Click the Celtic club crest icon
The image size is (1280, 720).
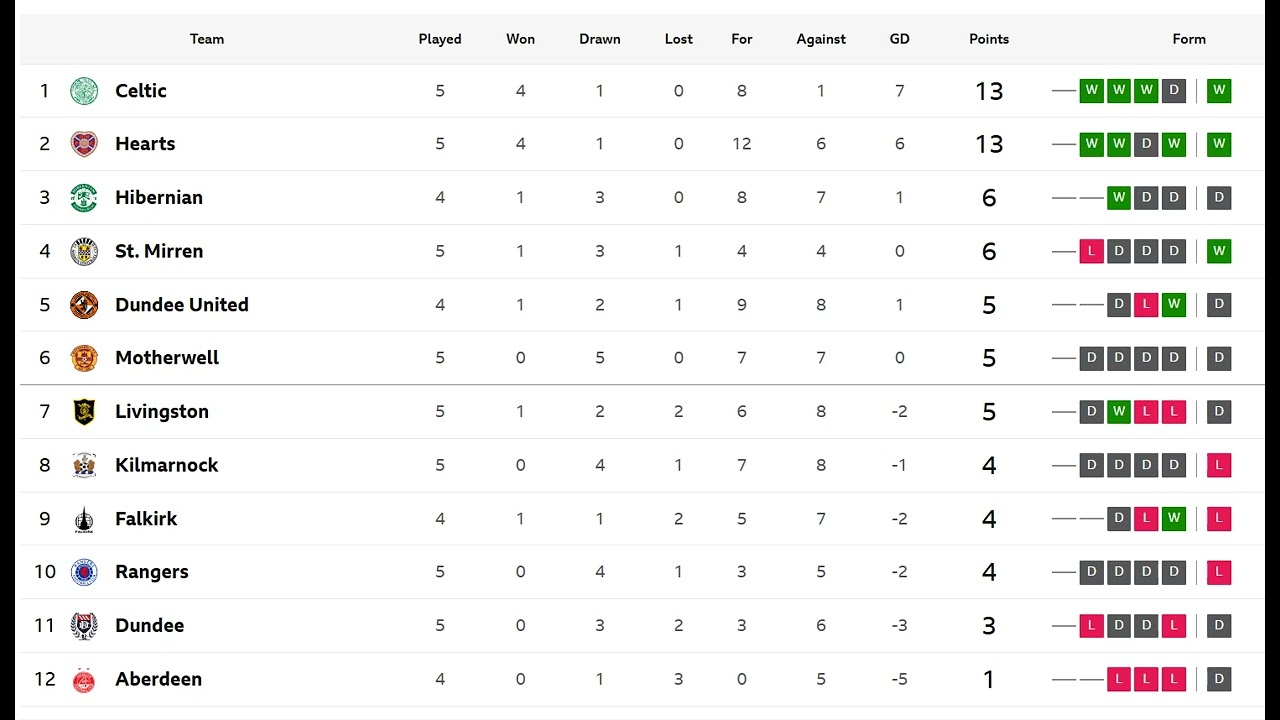tap(84, 91)
